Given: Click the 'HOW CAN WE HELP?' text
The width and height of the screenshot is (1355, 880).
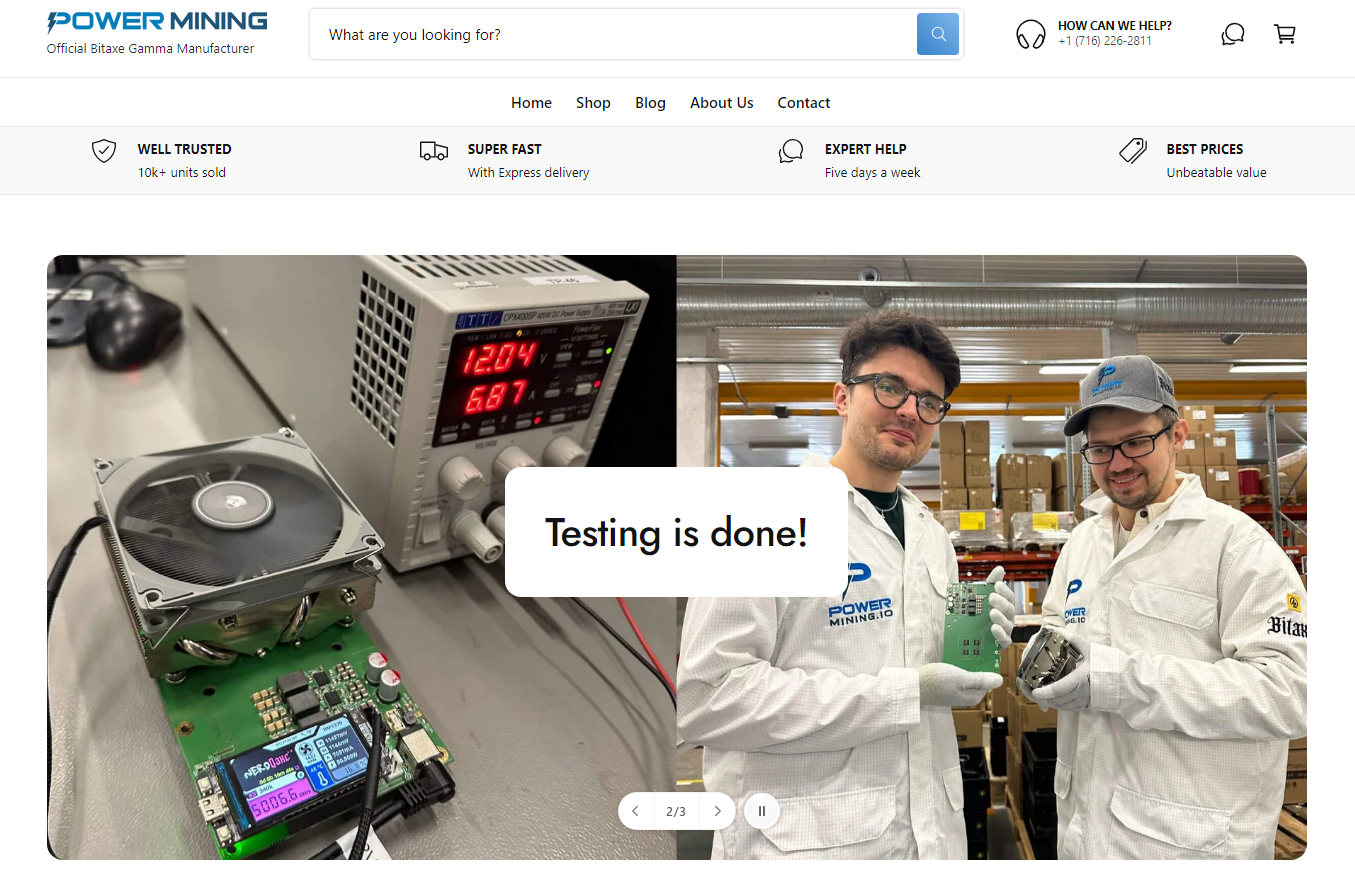Looking at the screenshot, I should 1115,26.
